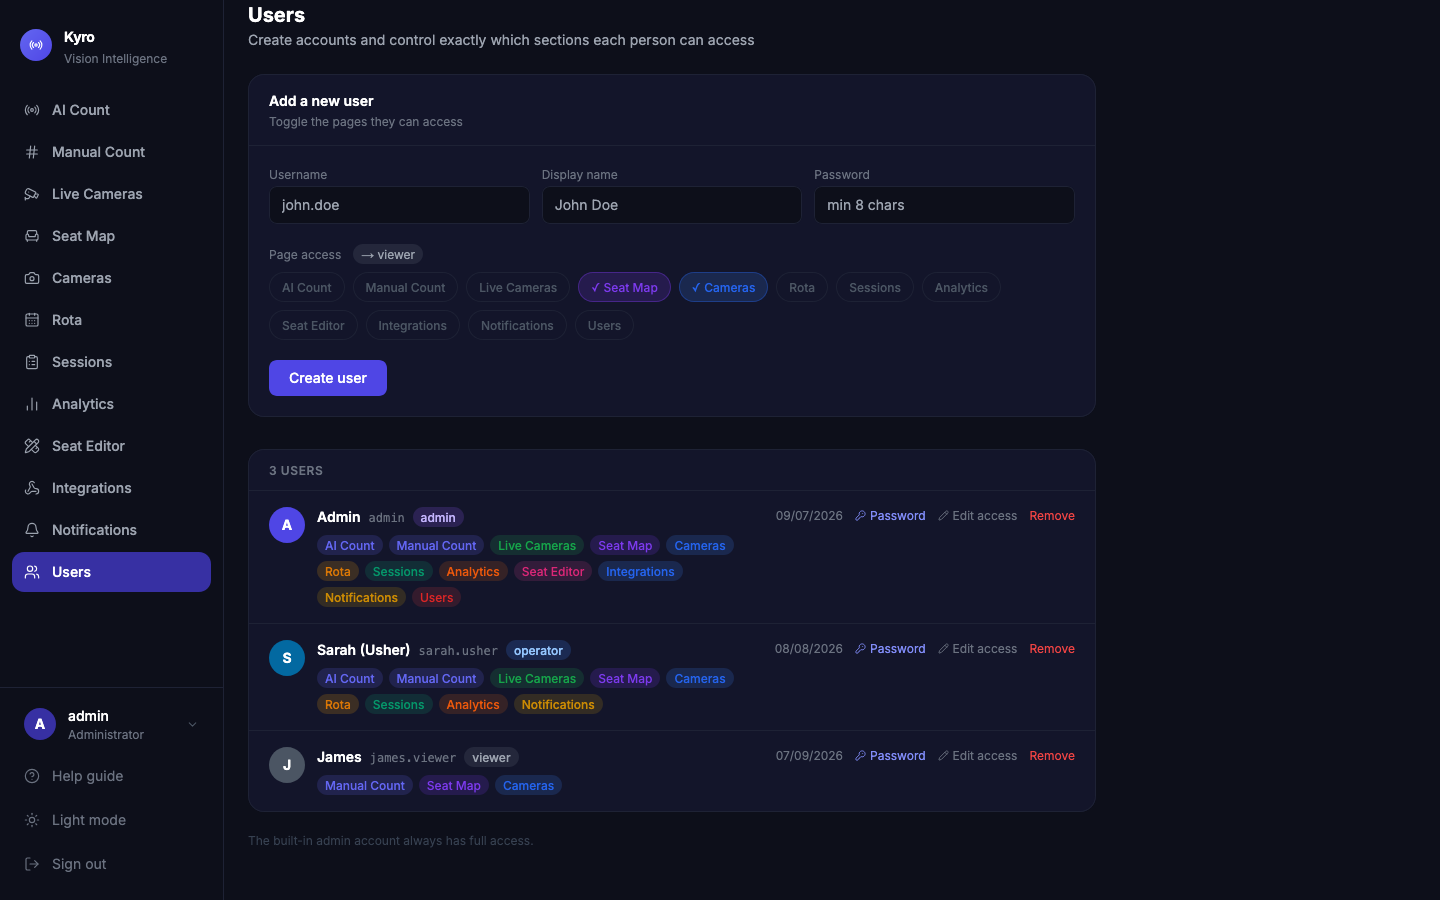
Task: Go to Analytics in the sidebar
Action: click(x=111, y=404)
